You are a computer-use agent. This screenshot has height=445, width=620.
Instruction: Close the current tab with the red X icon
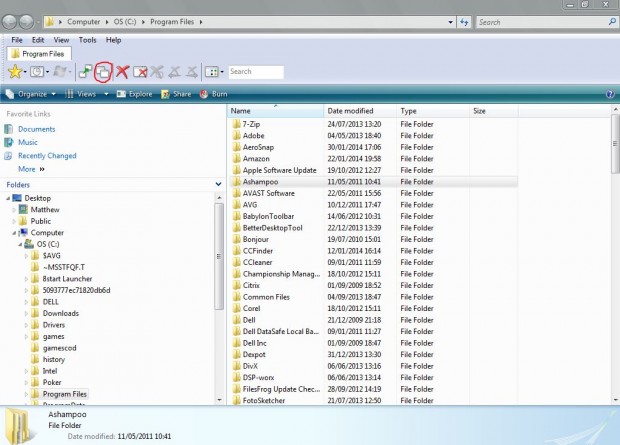coord(122,72)
